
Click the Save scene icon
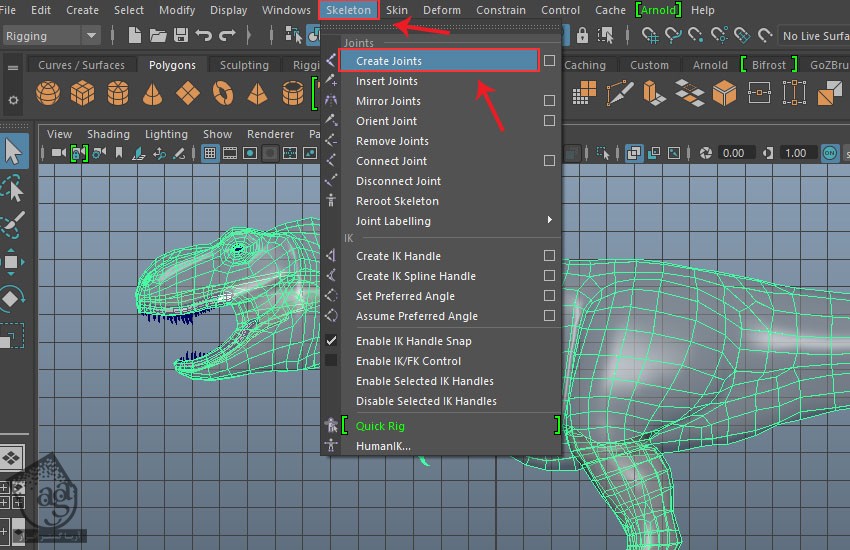(x=181, y=36)
